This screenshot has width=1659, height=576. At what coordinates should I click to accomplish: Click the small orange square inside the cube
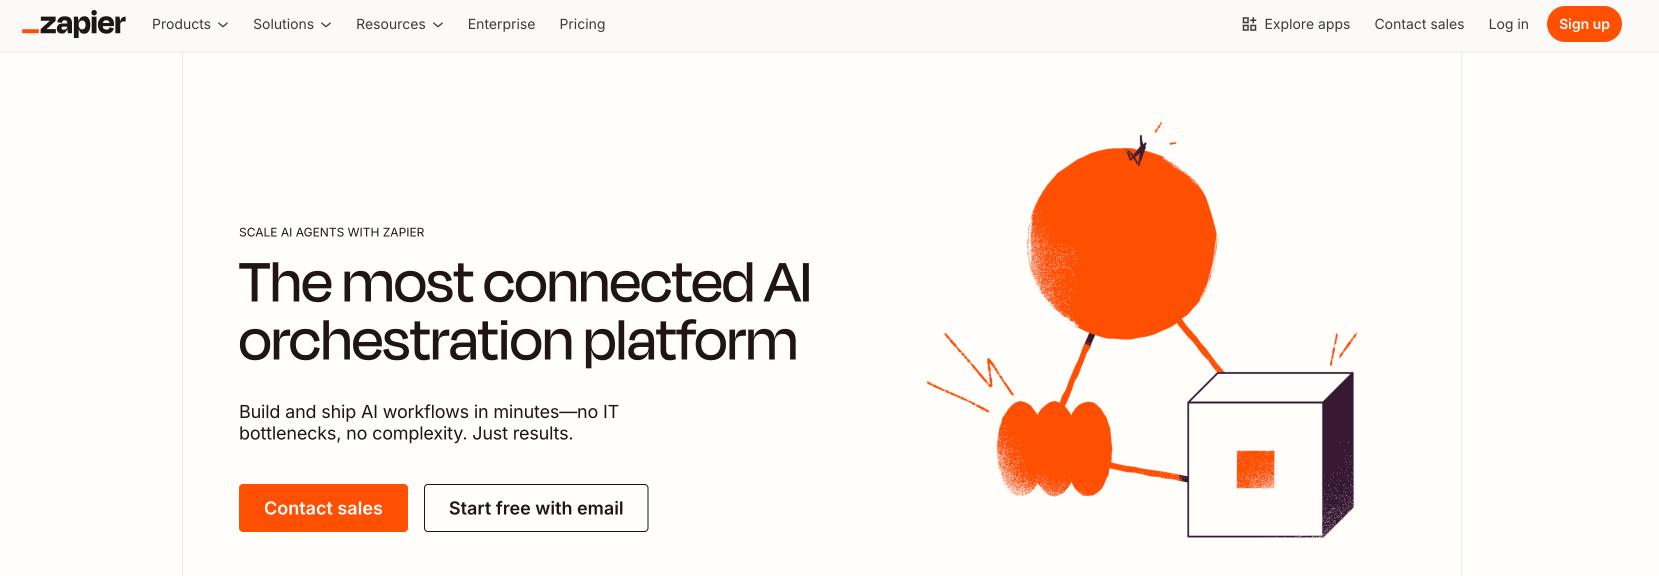pyautogui.click(x=1256, y=468)
